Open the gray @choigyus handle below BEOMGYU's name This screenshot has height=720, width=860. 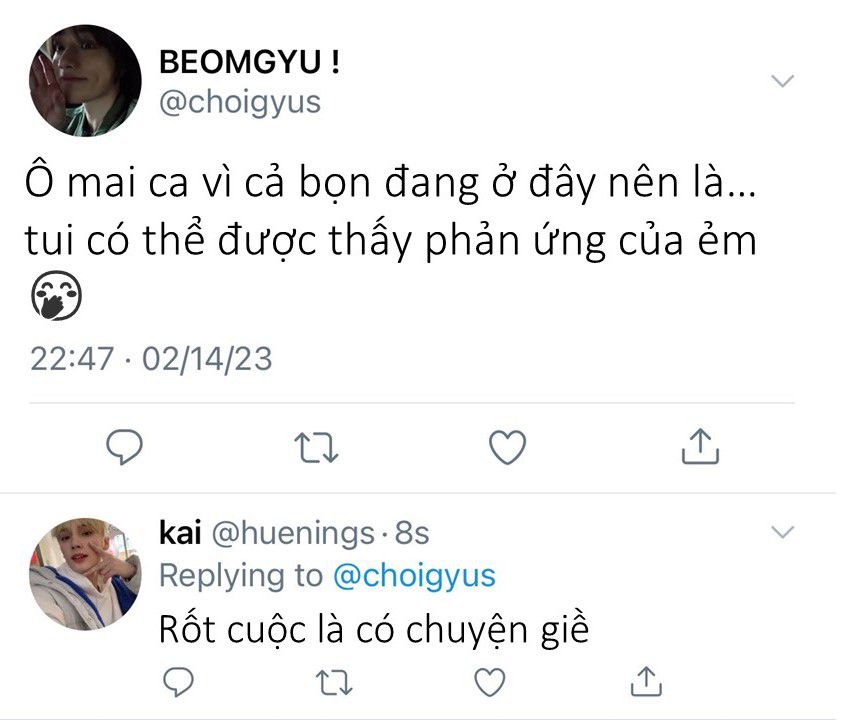pyautogui.click(x=240, y=102)
